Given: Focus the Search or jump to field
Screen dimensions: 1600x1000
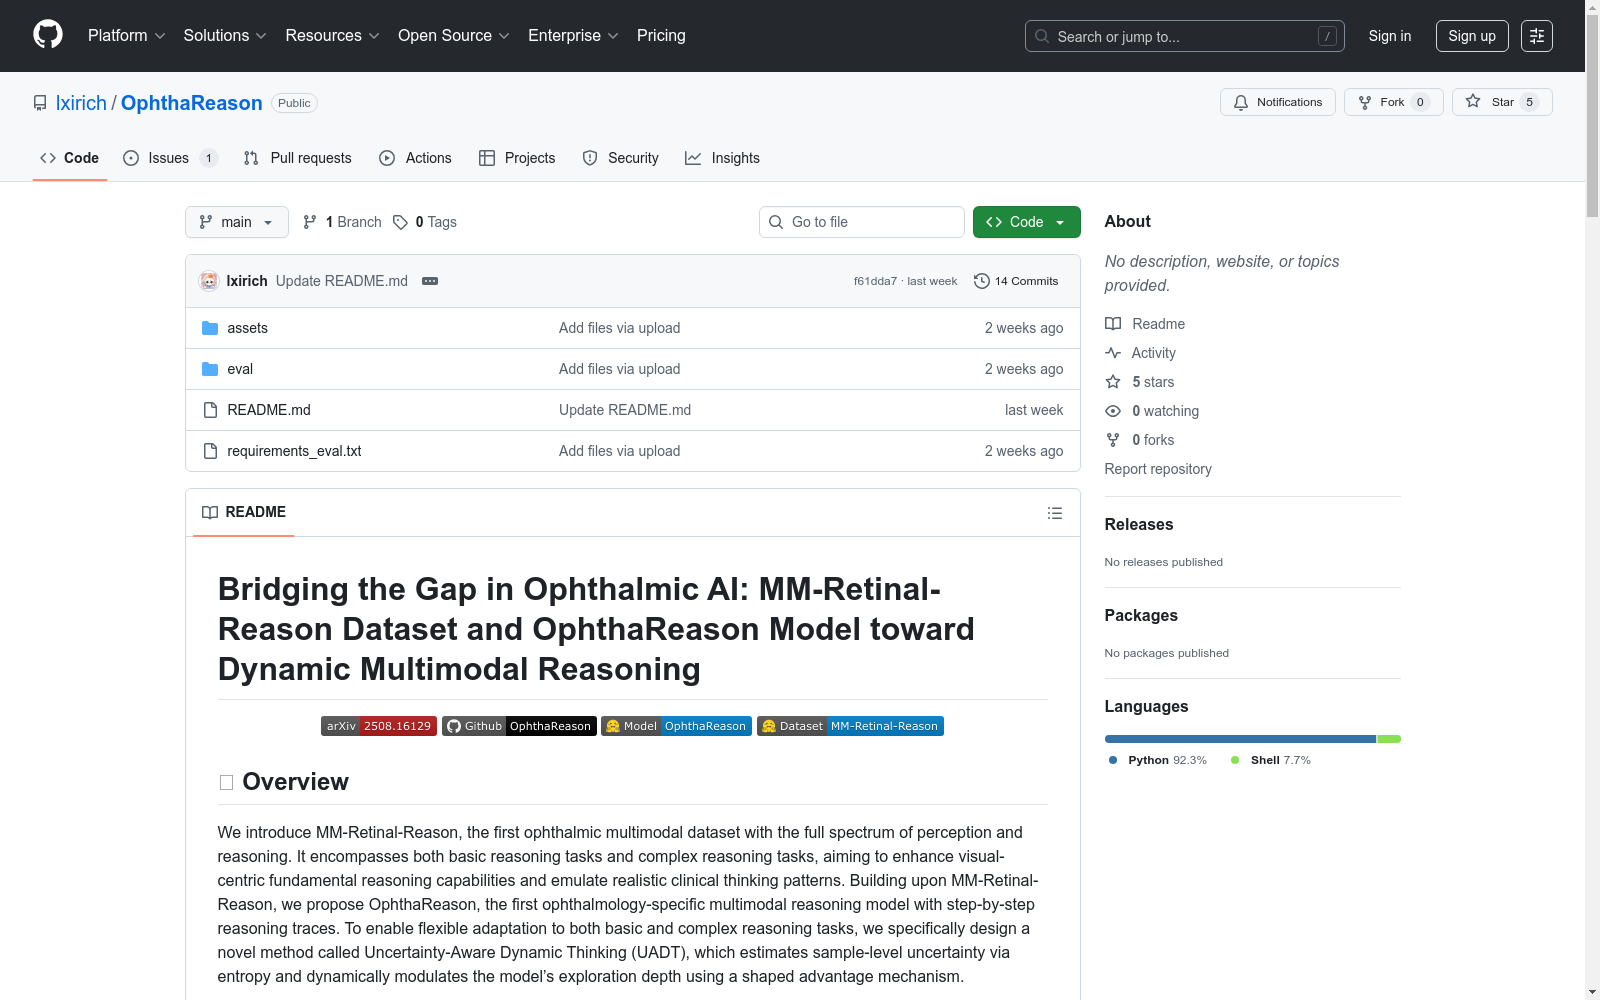Looking at the screenshot, I should 1185,36.
